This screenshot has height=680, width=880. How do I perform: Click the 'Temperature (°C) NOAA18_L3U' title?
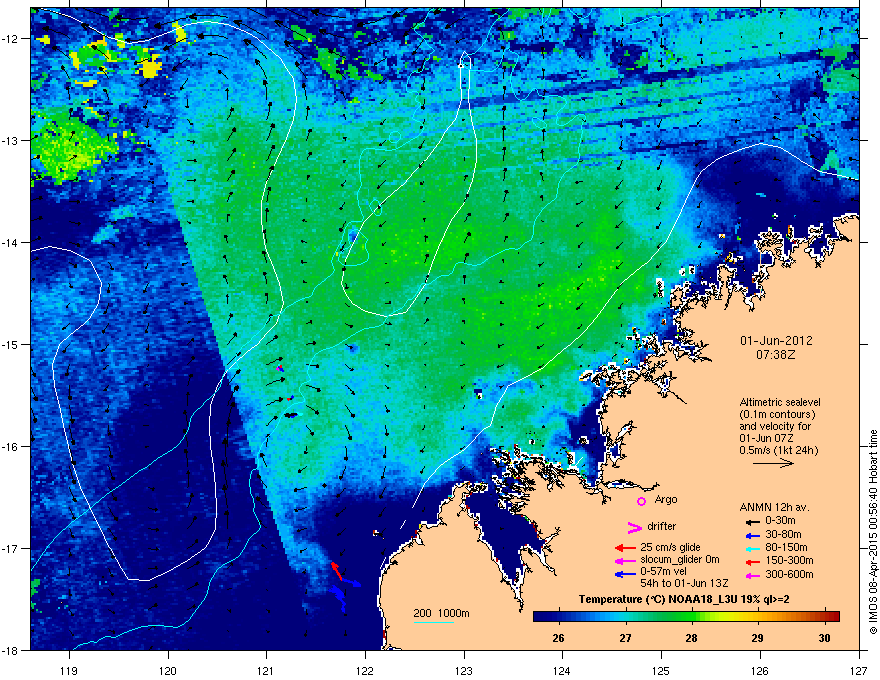(x=684, y=599)
